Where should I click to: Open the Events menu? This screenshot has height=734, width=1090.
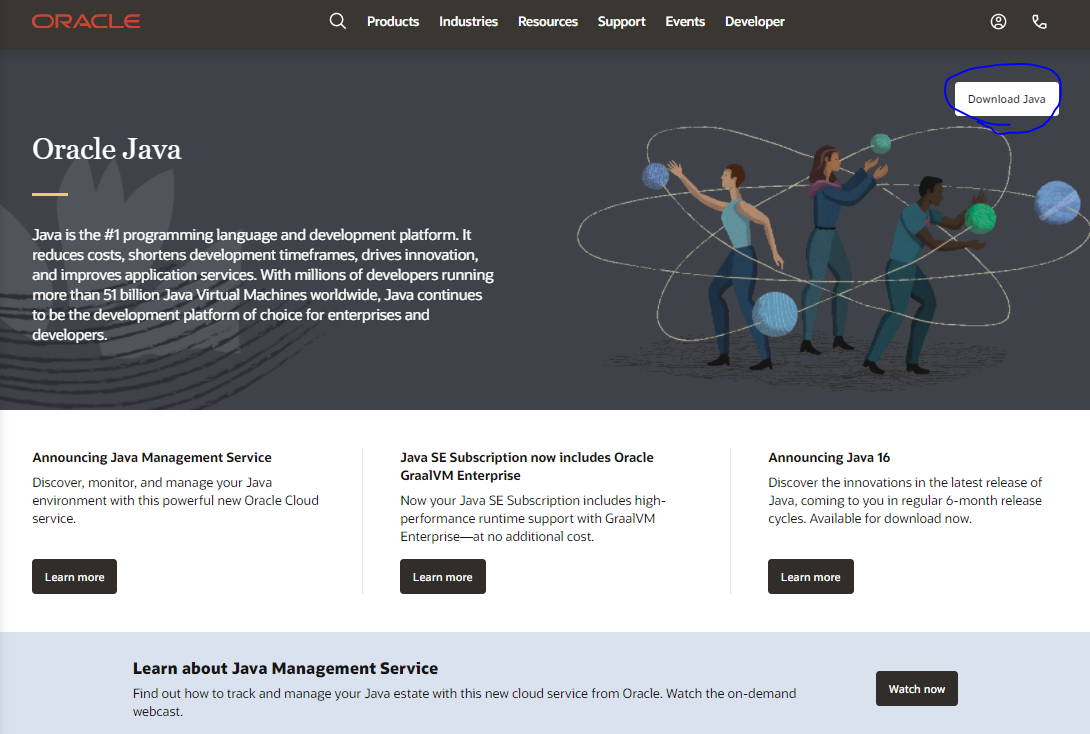click(685, 22)
